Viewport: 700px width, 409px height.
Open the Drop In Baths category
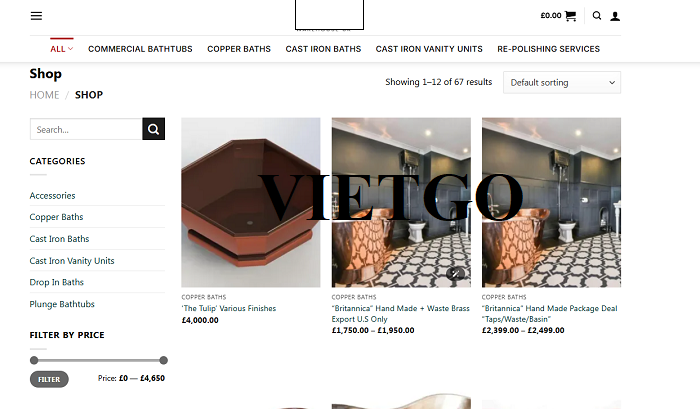(x=57, y=282)
